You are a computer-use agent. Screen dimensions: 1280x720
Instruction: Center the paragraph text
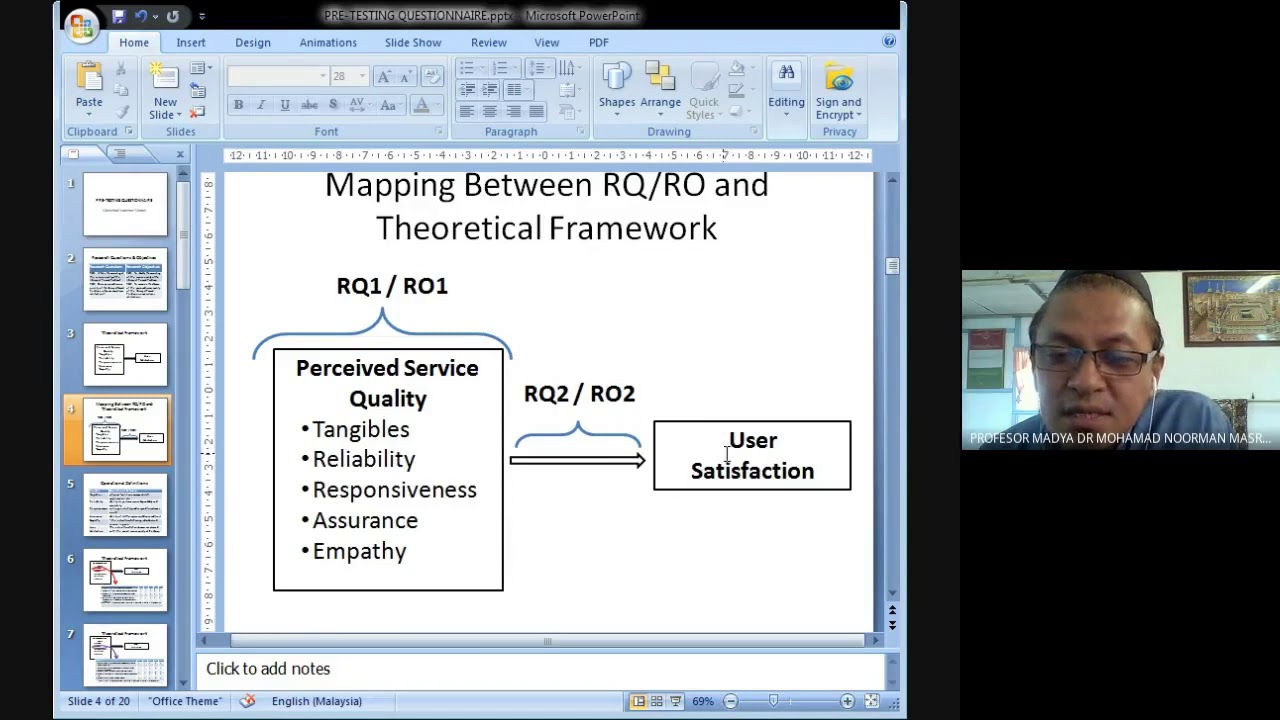coord(490,112)
